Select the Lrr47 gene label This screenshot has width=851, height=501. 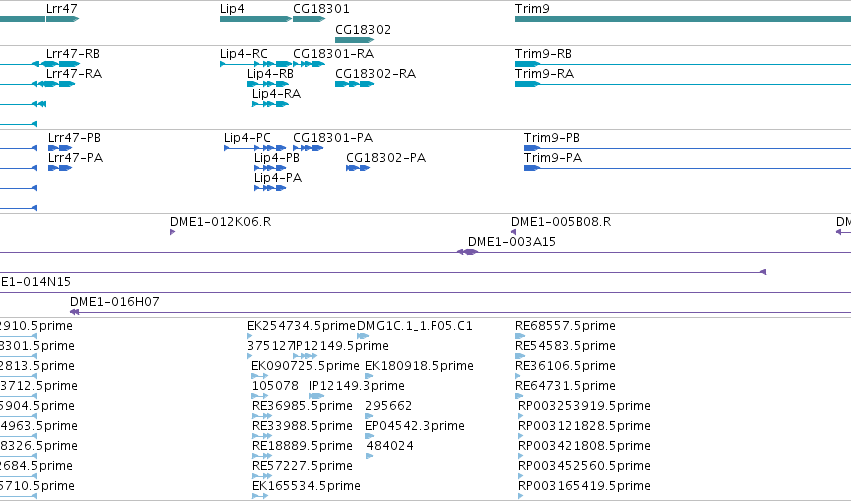point(61,9)
